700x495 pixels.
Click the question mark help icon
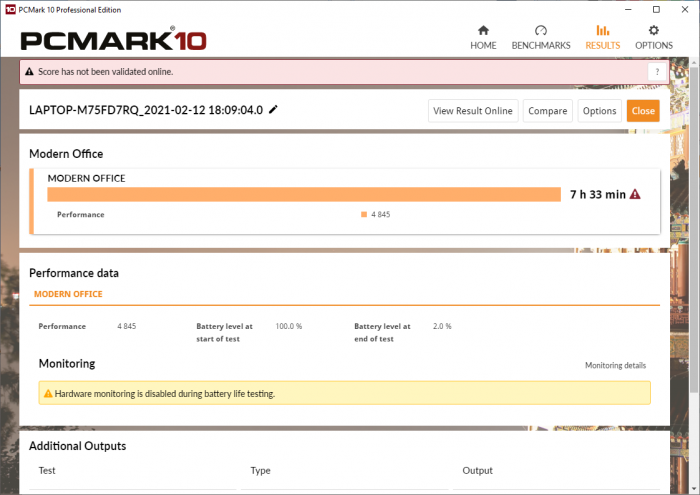[x=657, y=72]
